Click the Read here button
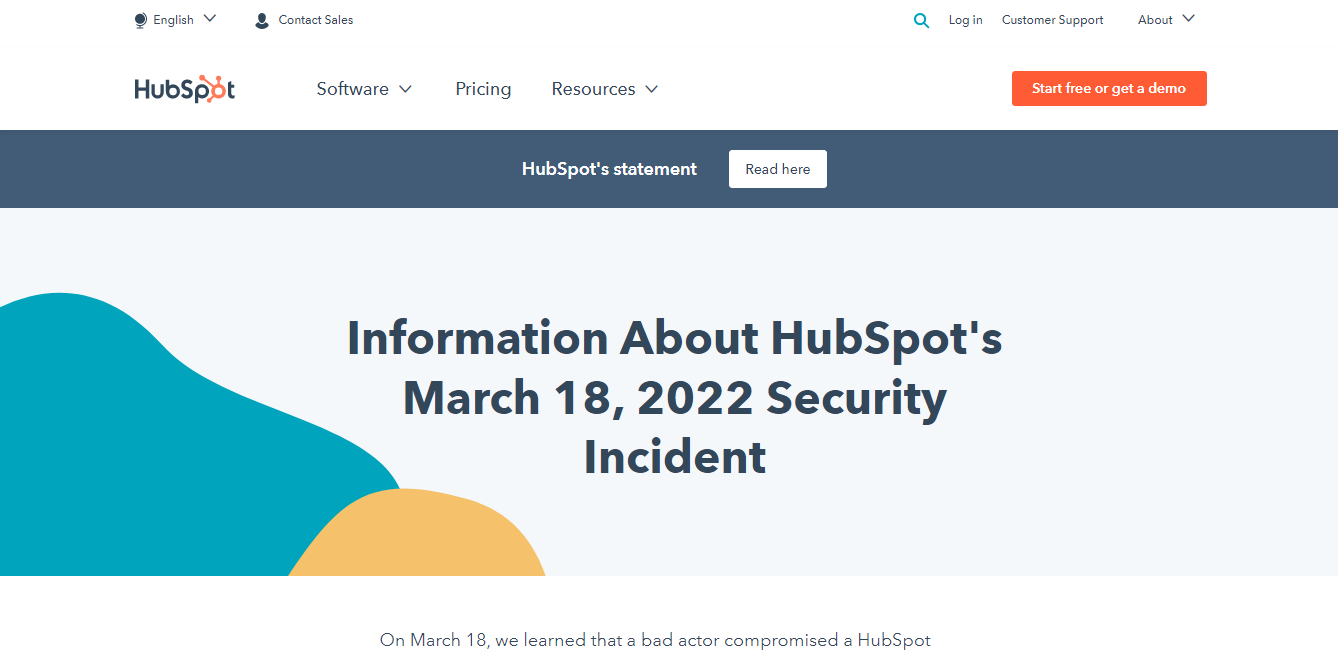Image resolution: width=1338 pixels, height=660 pixels. (x=778, y=169)
